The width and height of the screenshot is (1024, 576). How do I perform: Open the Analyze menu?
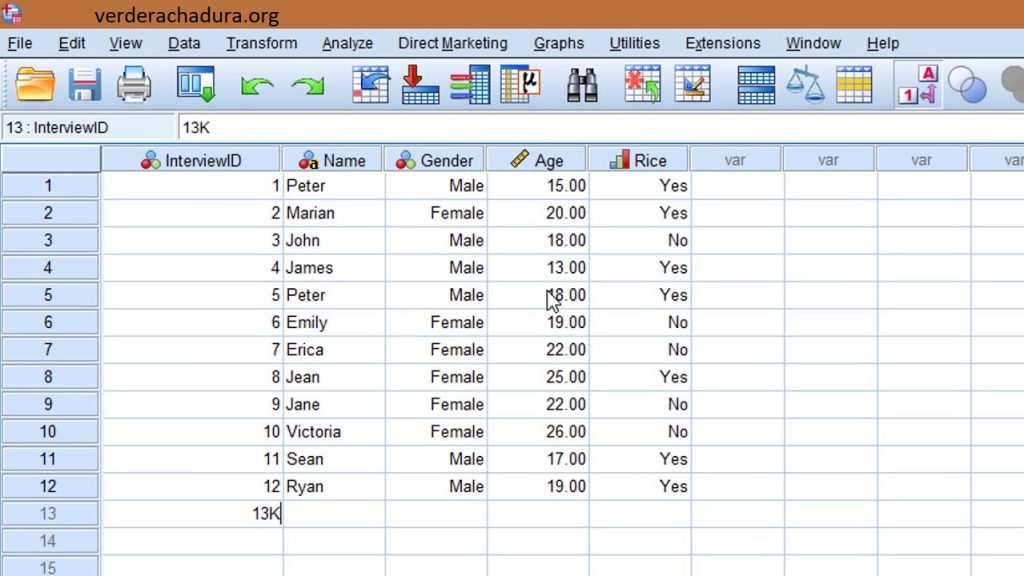pos(347,43)
